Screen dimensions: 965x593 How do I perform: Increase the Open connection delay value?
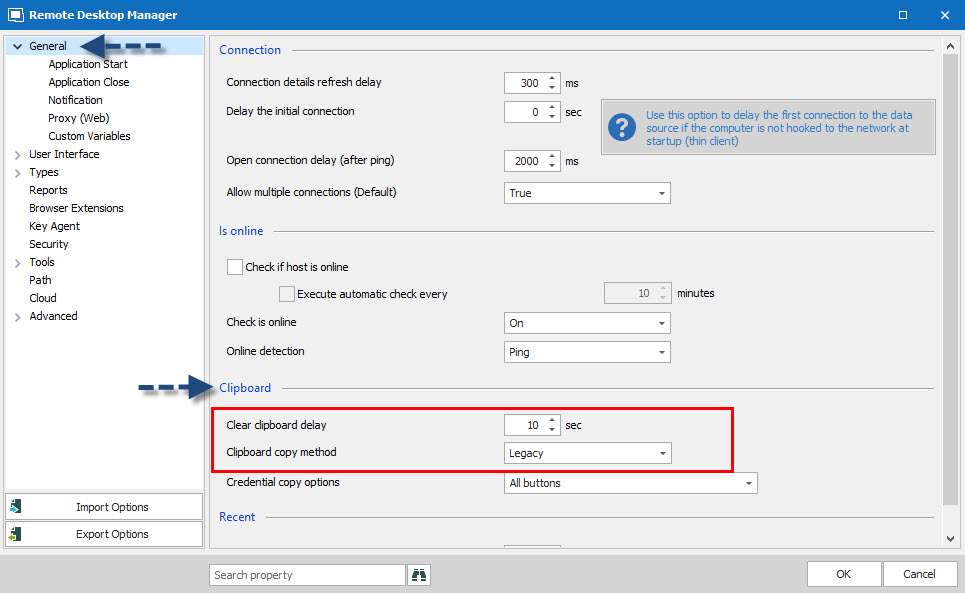coord(552,156)
